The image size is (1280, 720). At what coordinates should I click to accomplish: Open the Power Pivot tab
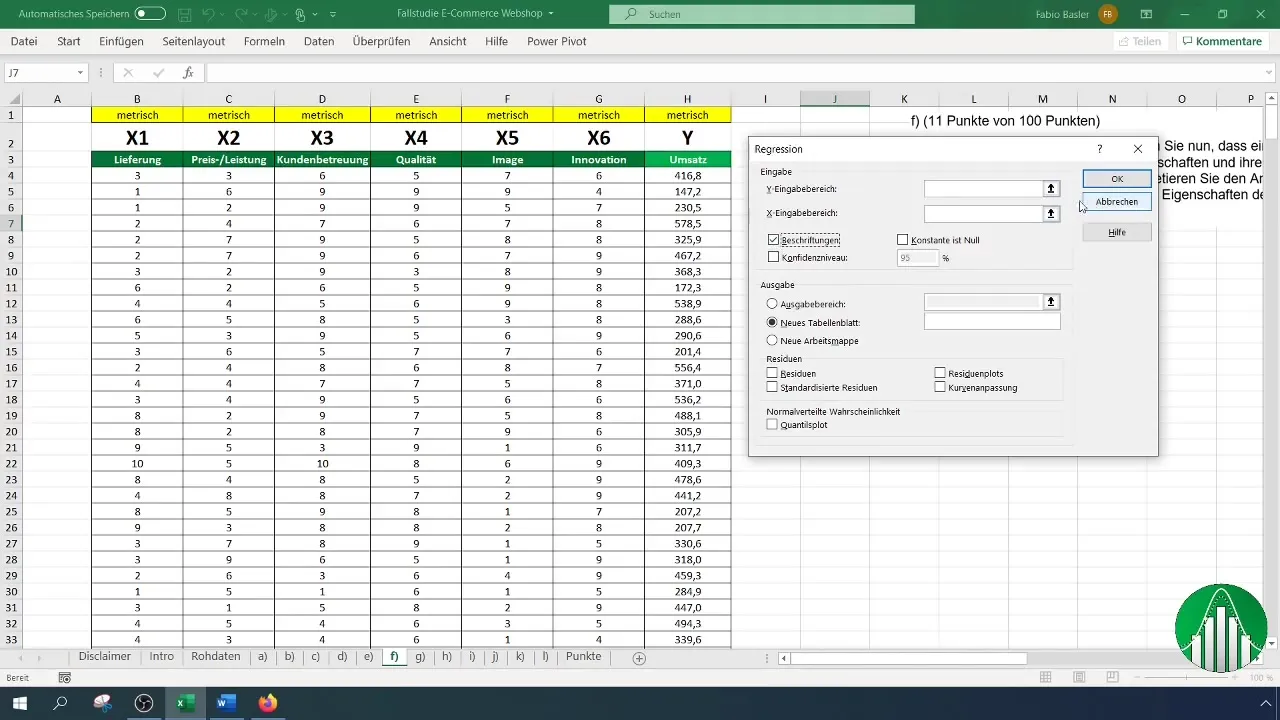click(x=557, y=41)
